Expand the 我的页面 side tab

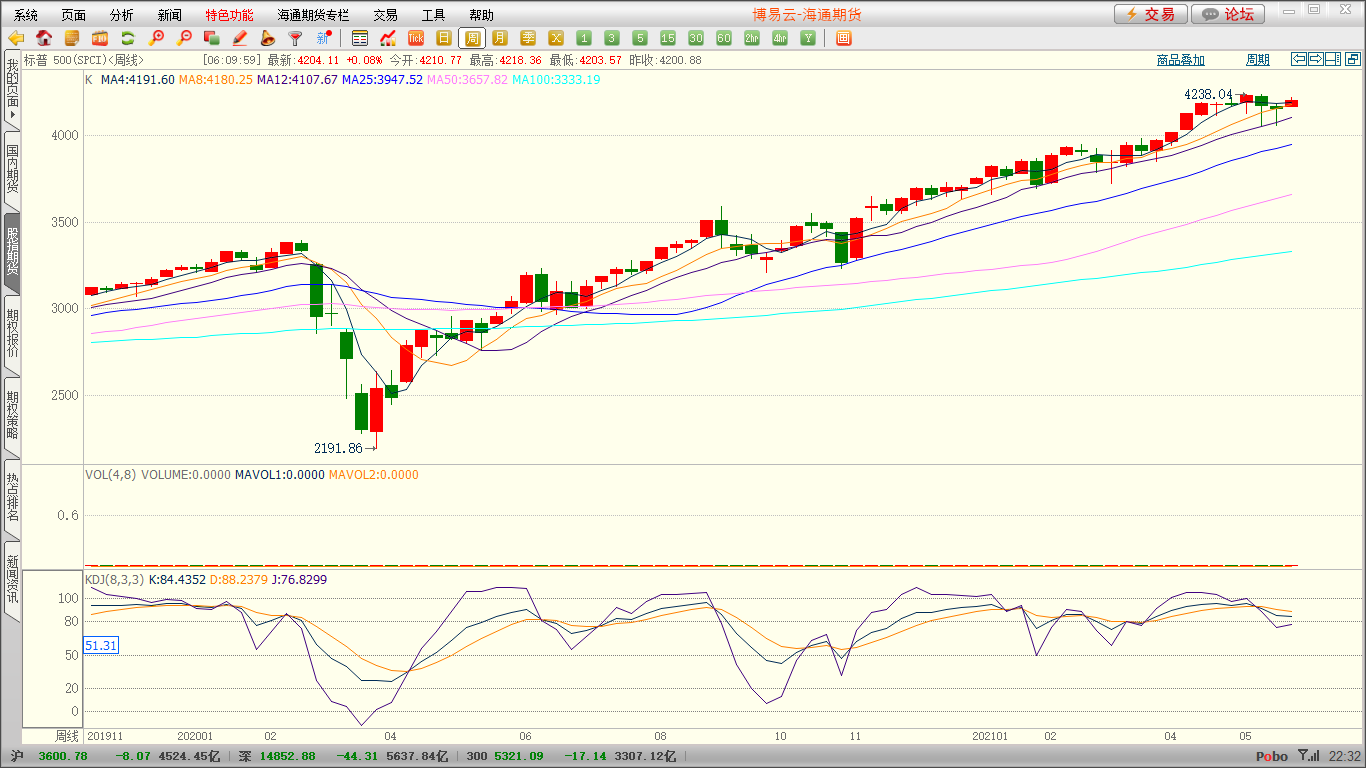click(12, 88)
